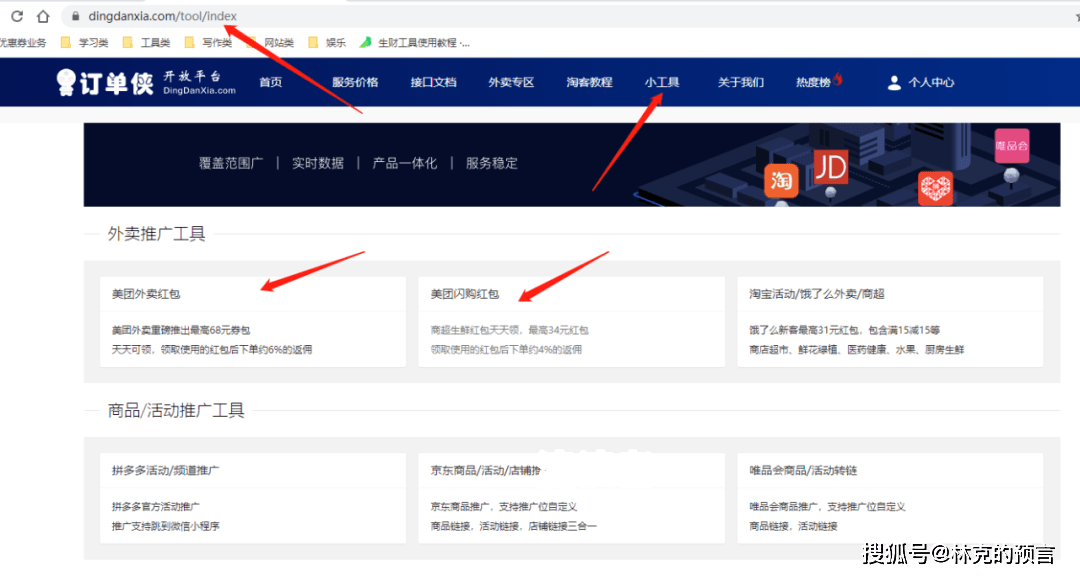Click the text 推广支持跳到微信小程序
1080x577 pixels.
click(x=165, y=525)
